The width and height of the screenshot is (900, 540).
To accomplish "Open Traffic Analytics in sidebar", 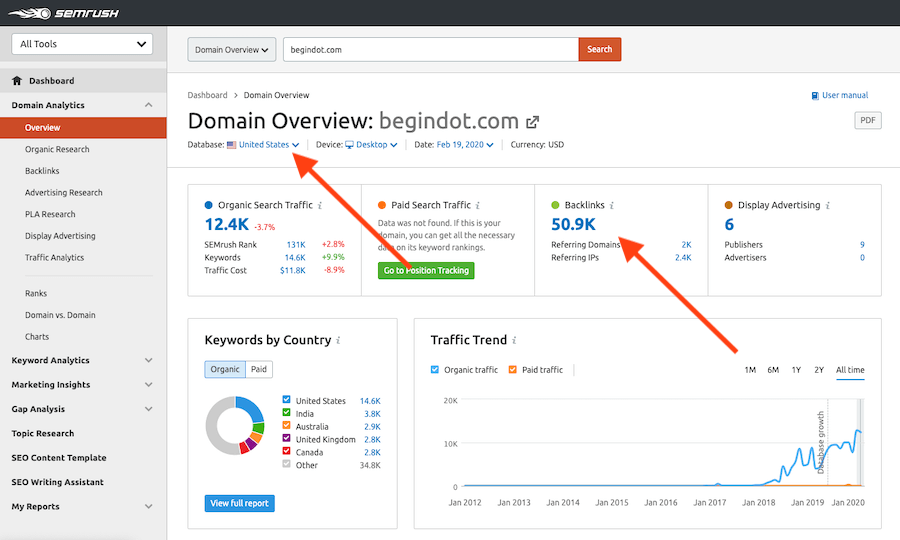I will point(55,258).
